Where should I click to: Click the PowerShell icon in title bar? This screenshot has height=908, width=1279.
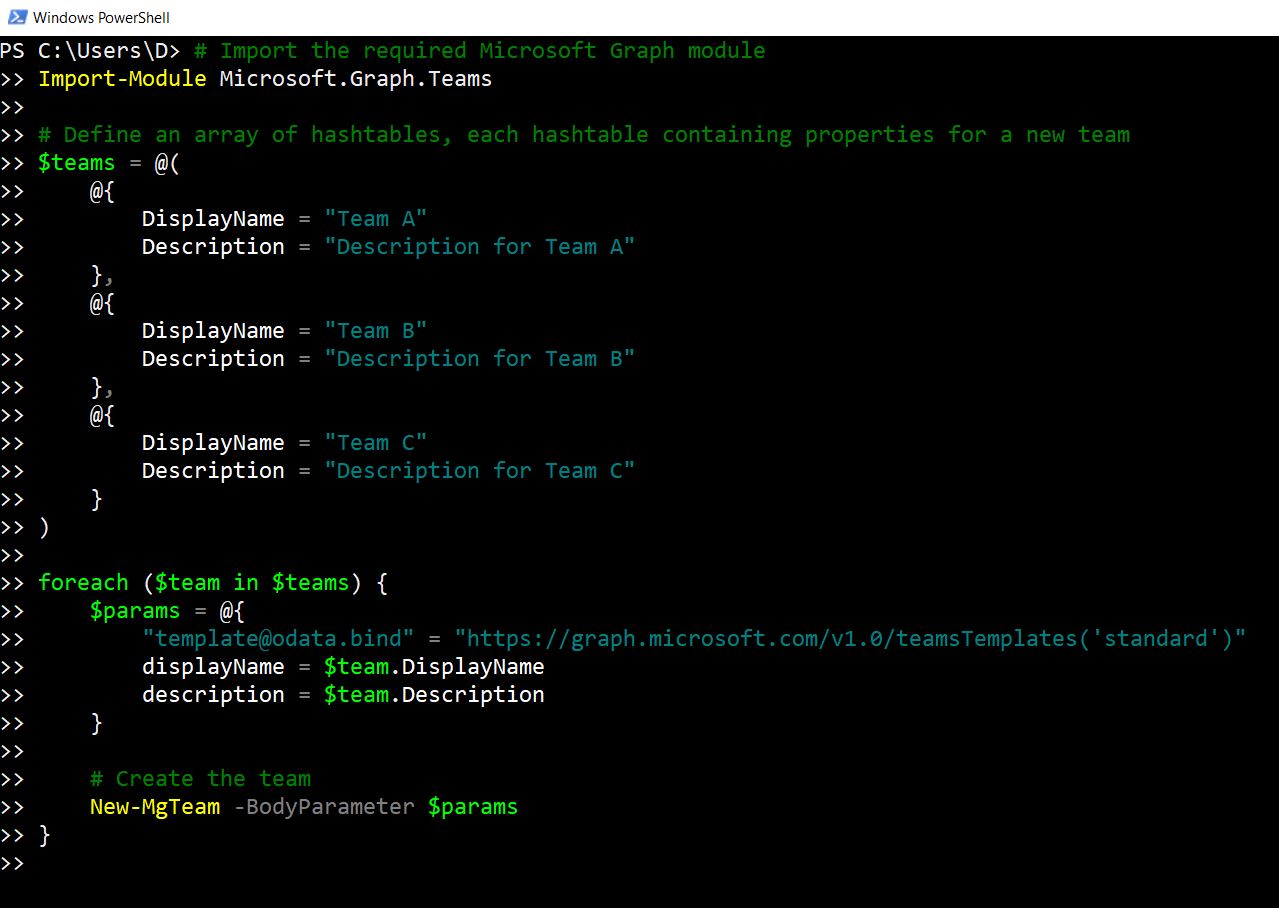[15, 17]
